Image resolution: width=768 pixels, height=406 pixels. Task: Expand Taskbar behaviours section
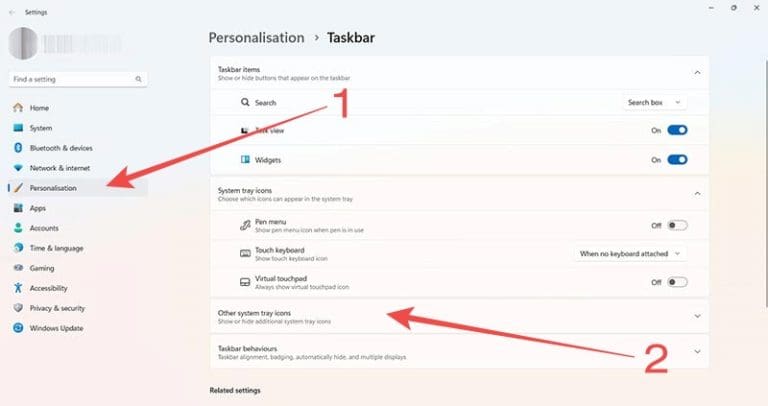point(697,351)
